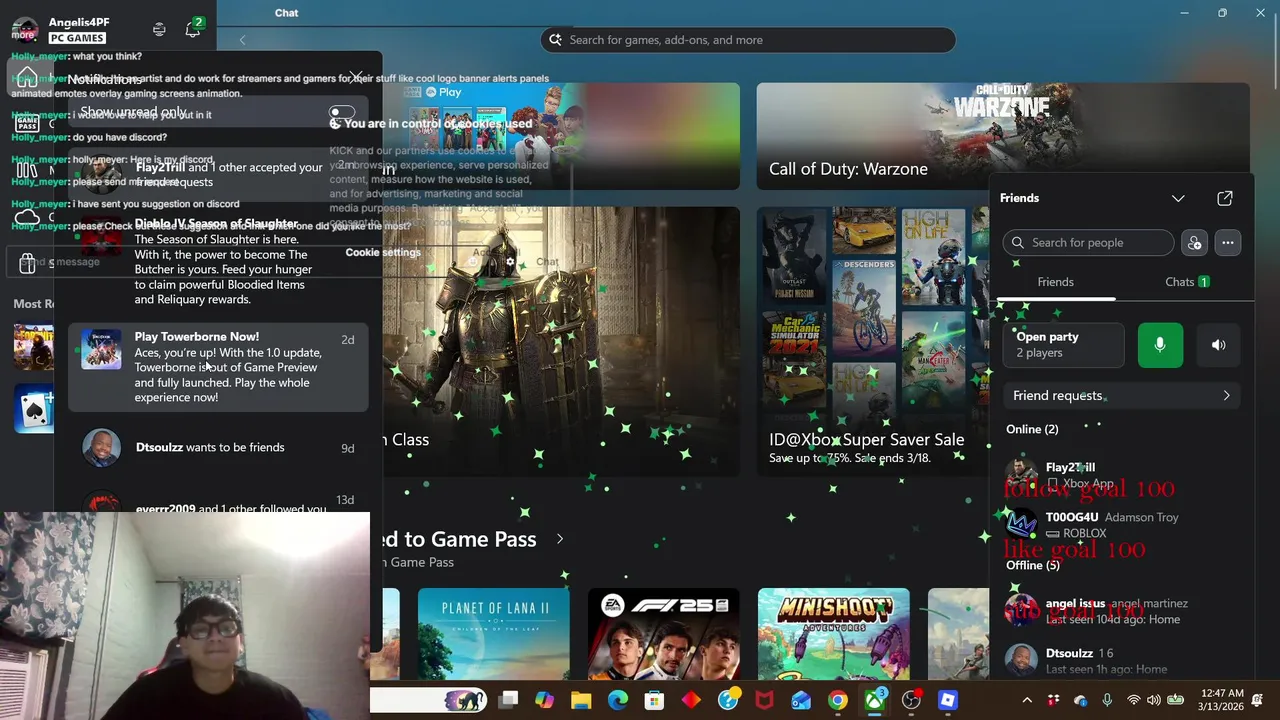Select offline friend angel jesus

coord(1120,611)
